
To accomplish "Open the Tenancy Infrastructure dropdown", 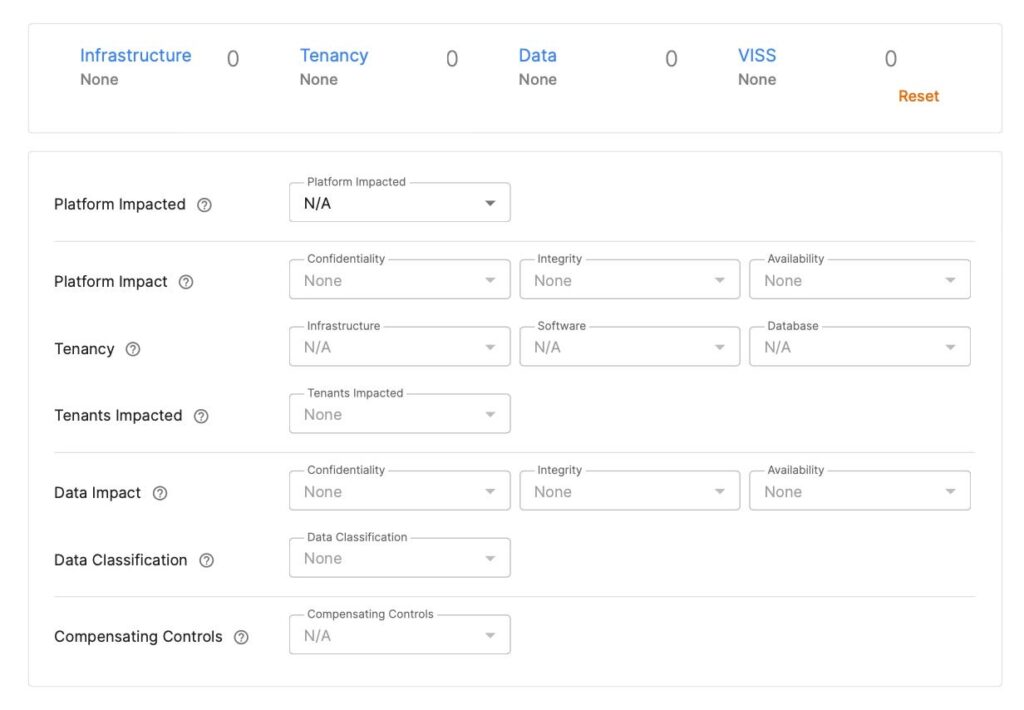I will point(399,348).
